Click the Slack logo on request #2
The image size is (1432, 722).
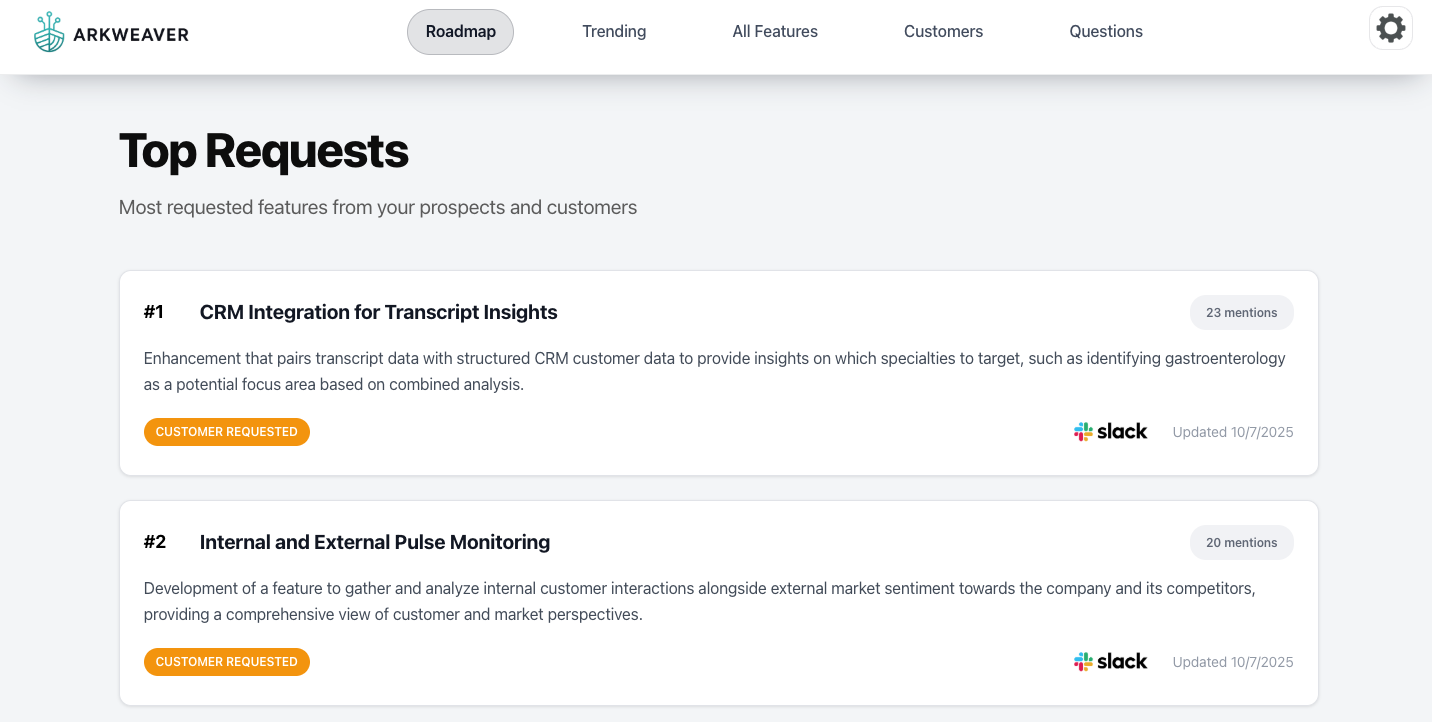1110,662
